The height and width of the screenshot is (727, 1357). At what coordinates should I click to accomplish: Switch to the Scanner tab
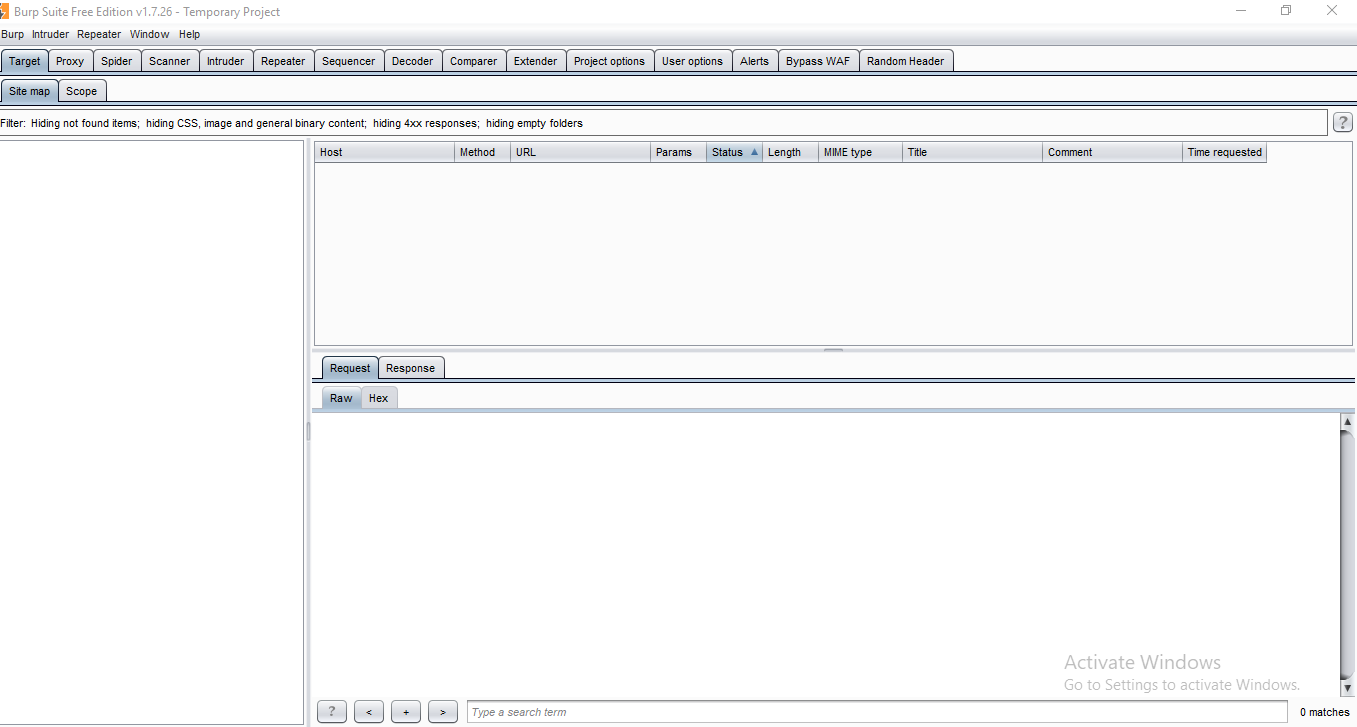coord(170,61)
